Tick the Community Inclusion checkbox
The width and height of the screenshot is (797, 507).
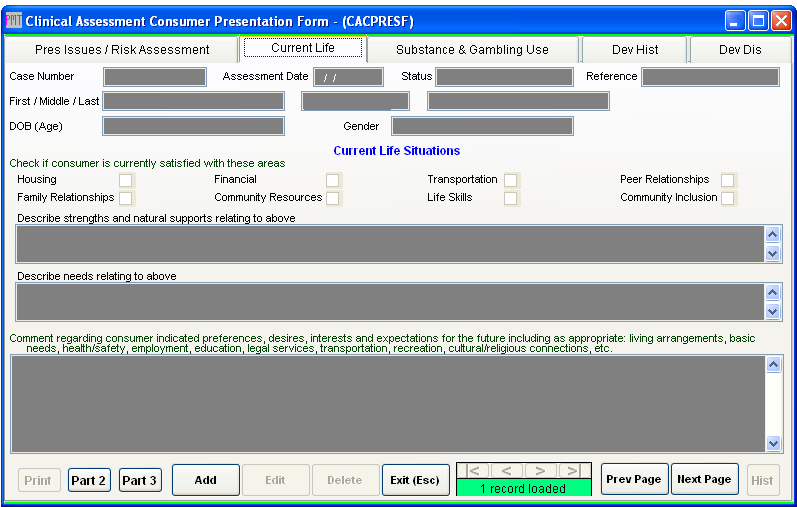click(x=728, y=198)
